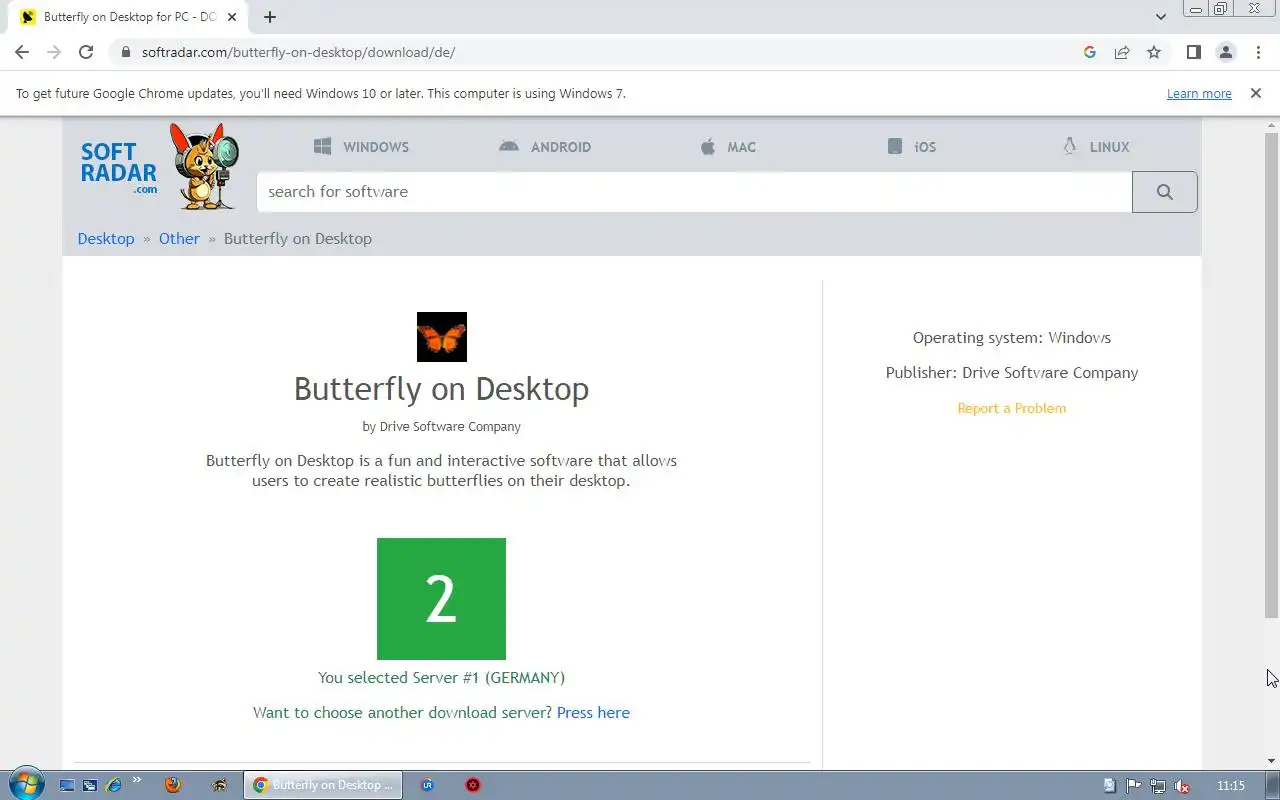Open the Chrome profile menu
This screenshot has width=1280, height=800.
[1225, 52]
